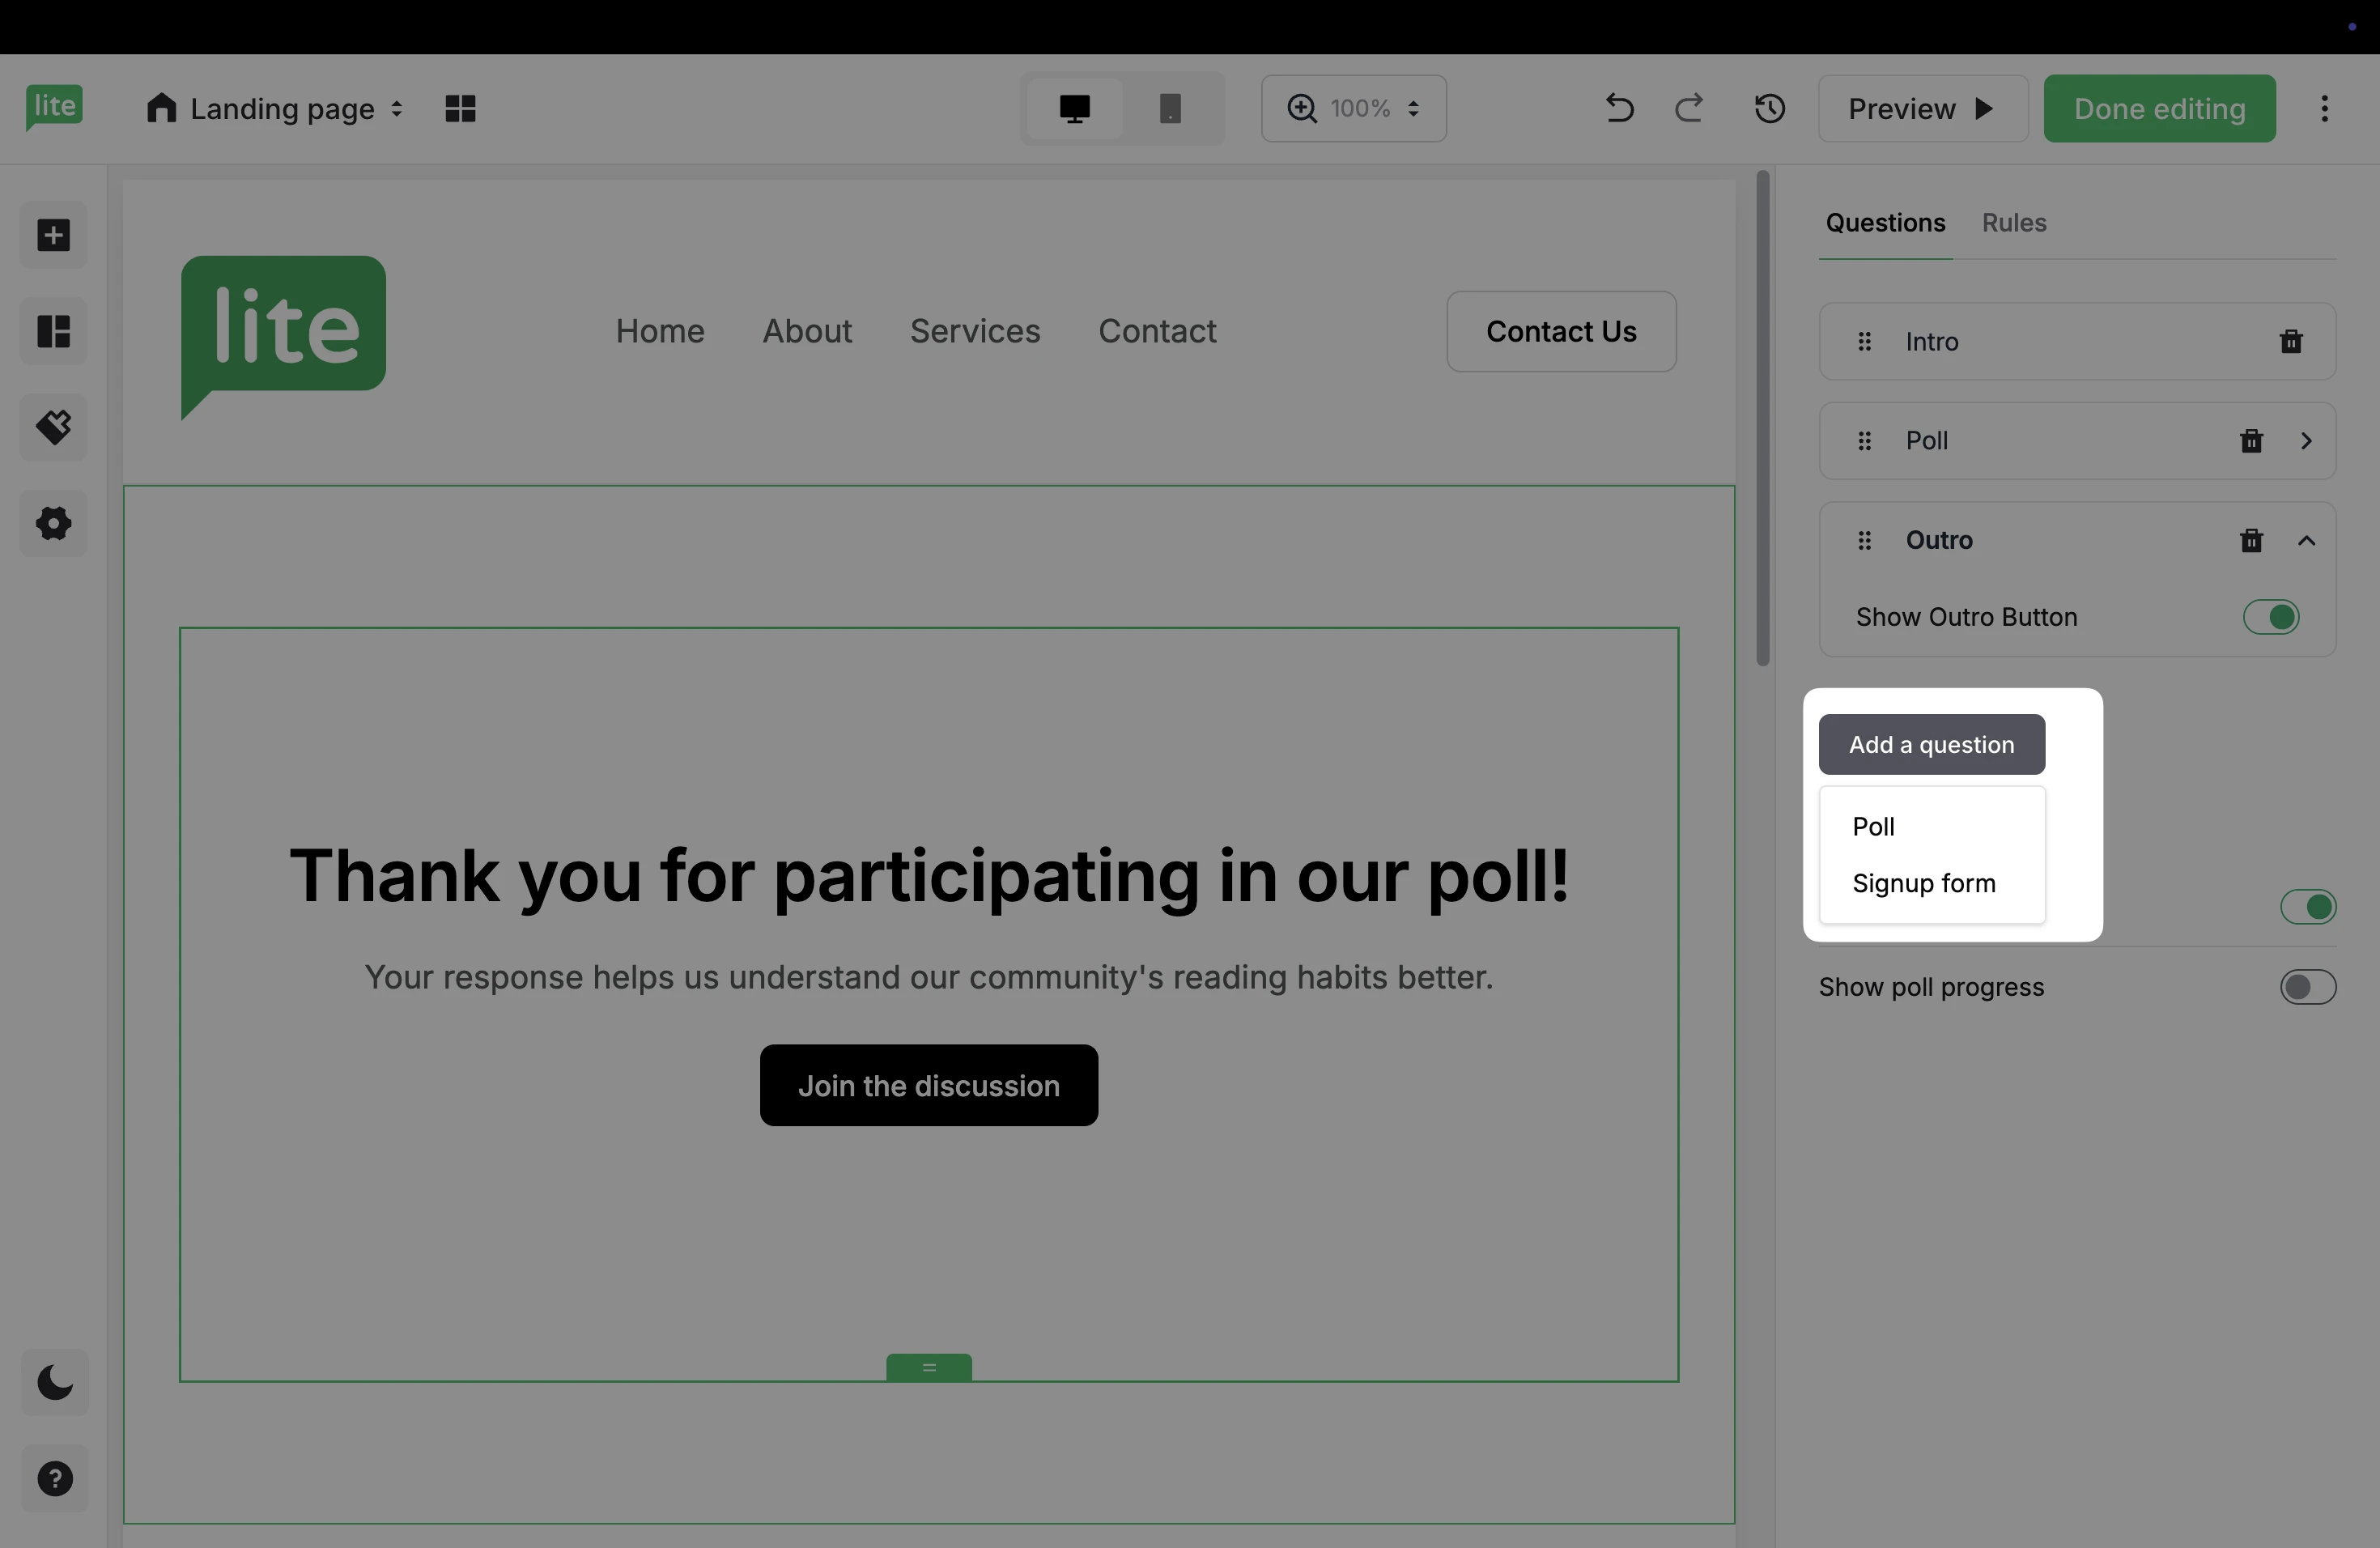Click the Done editing button
2380x1548 pixels.
(x=2159, y=108)
